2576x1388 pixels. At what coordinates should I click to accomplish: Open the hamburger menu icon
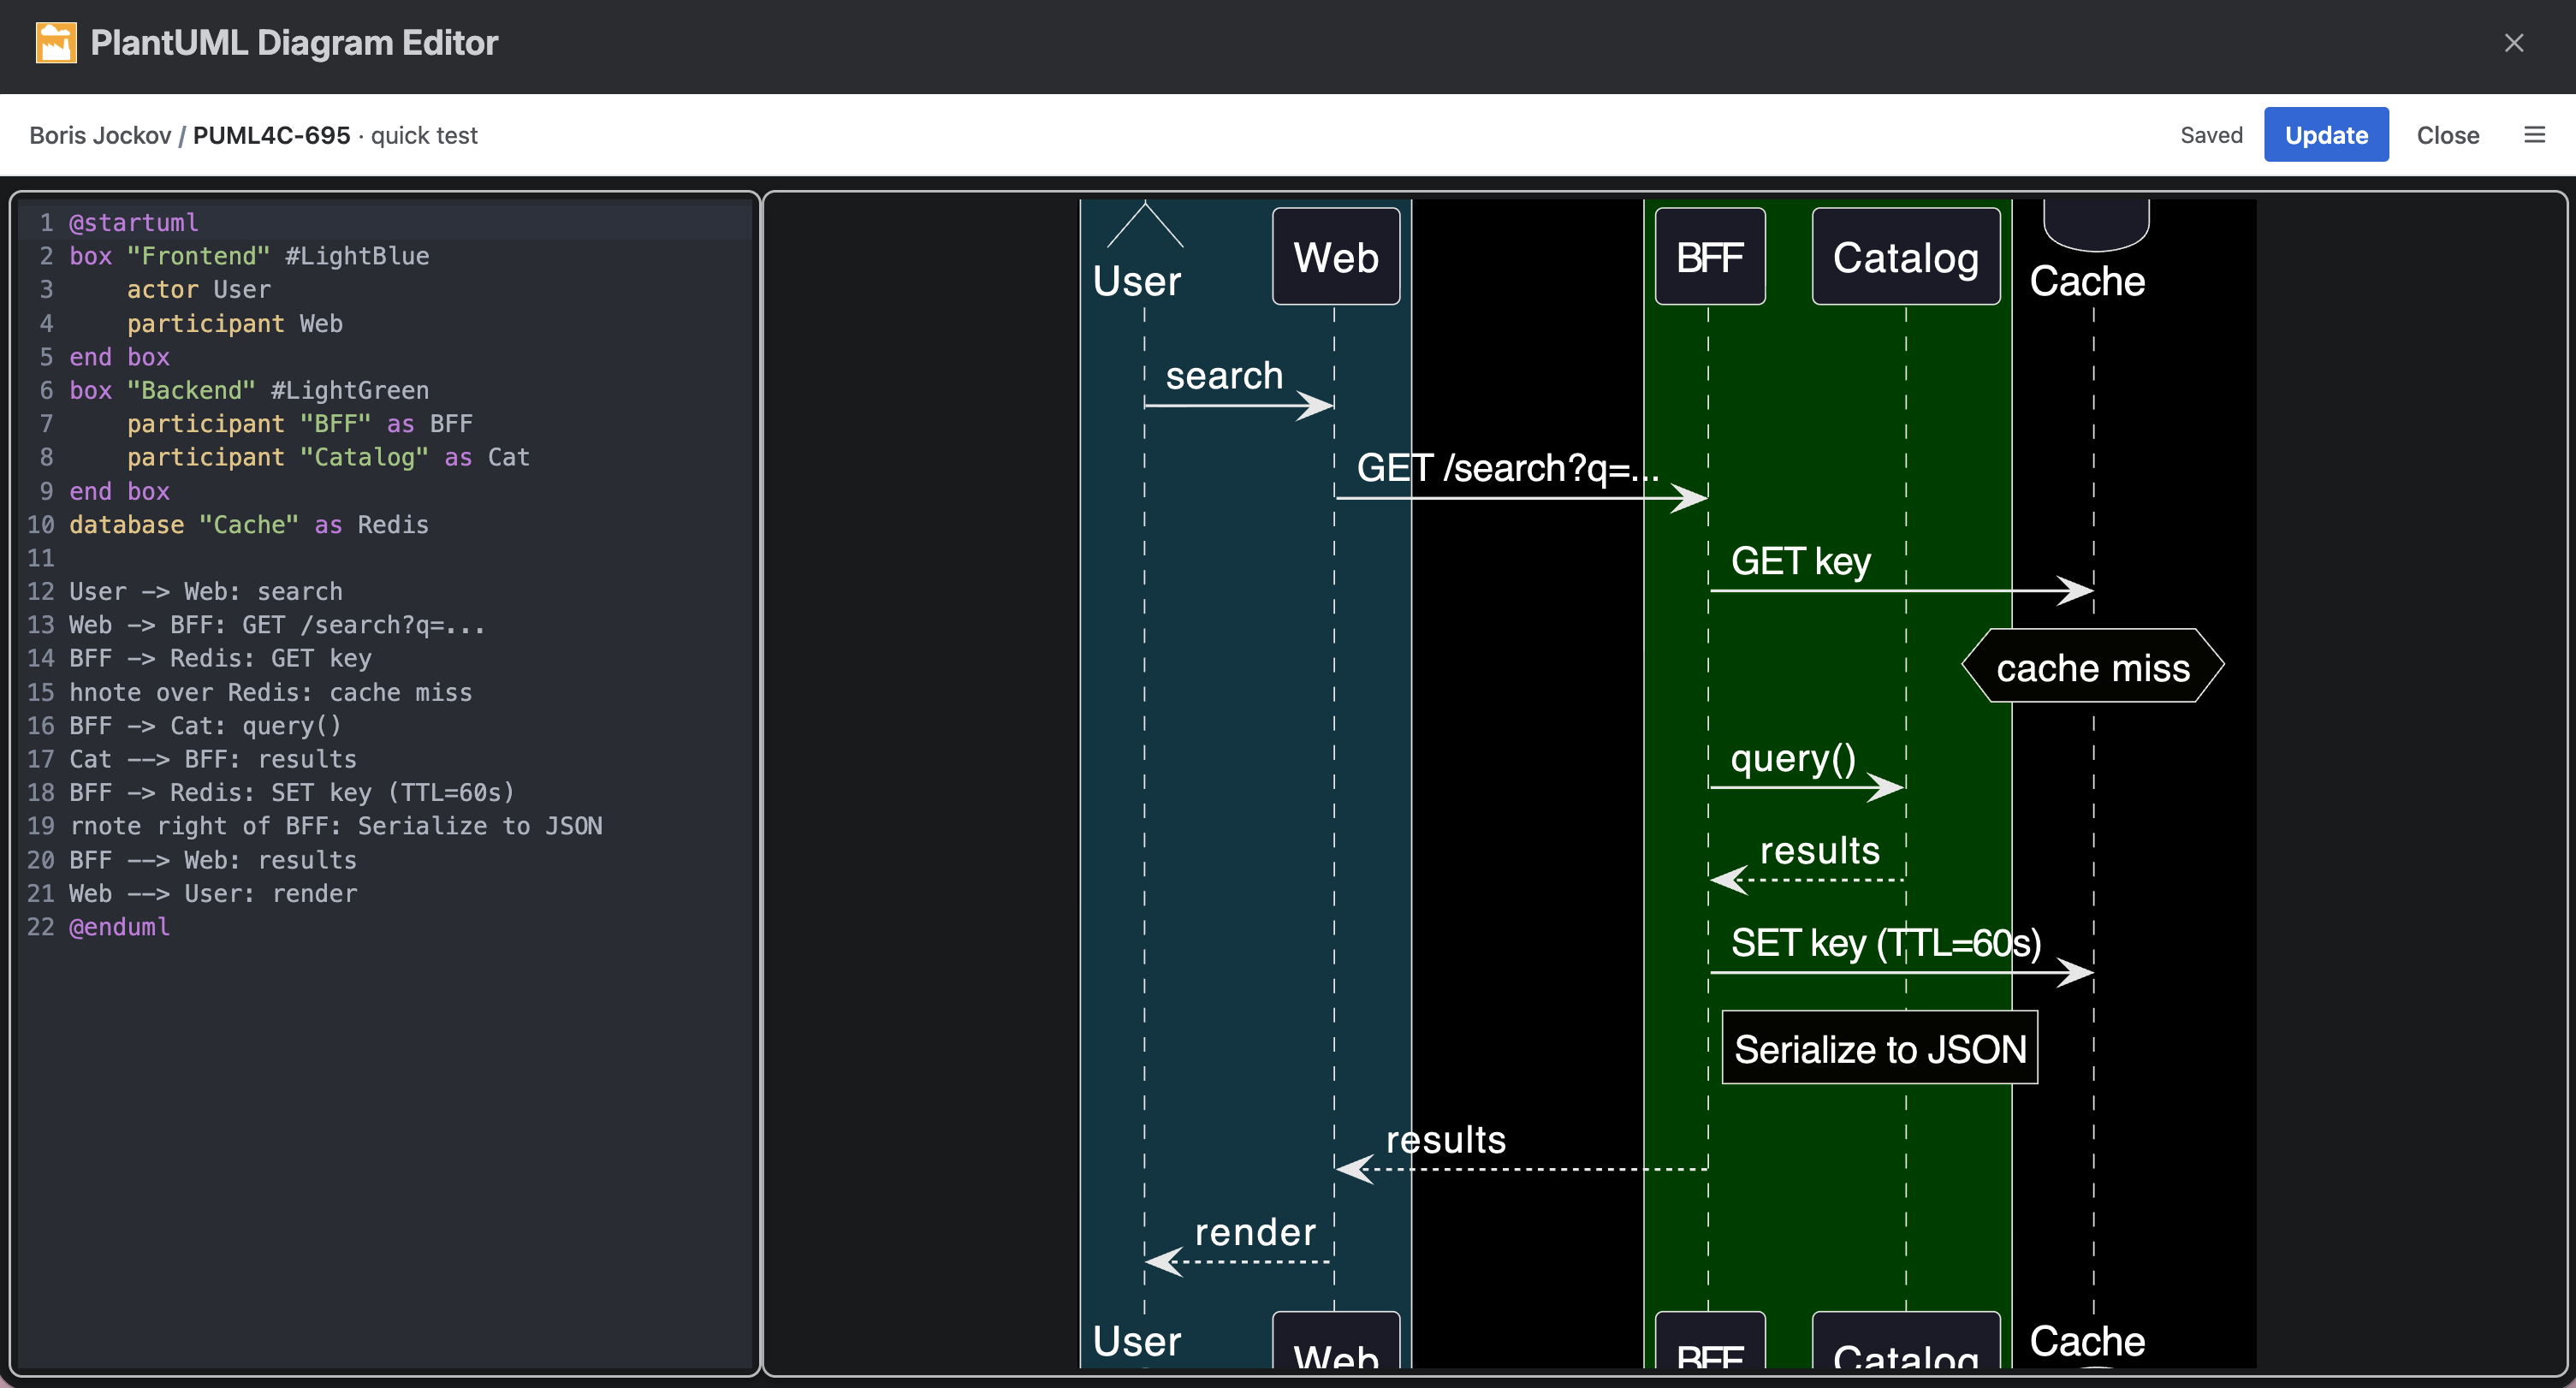[x=2534, y=134]
